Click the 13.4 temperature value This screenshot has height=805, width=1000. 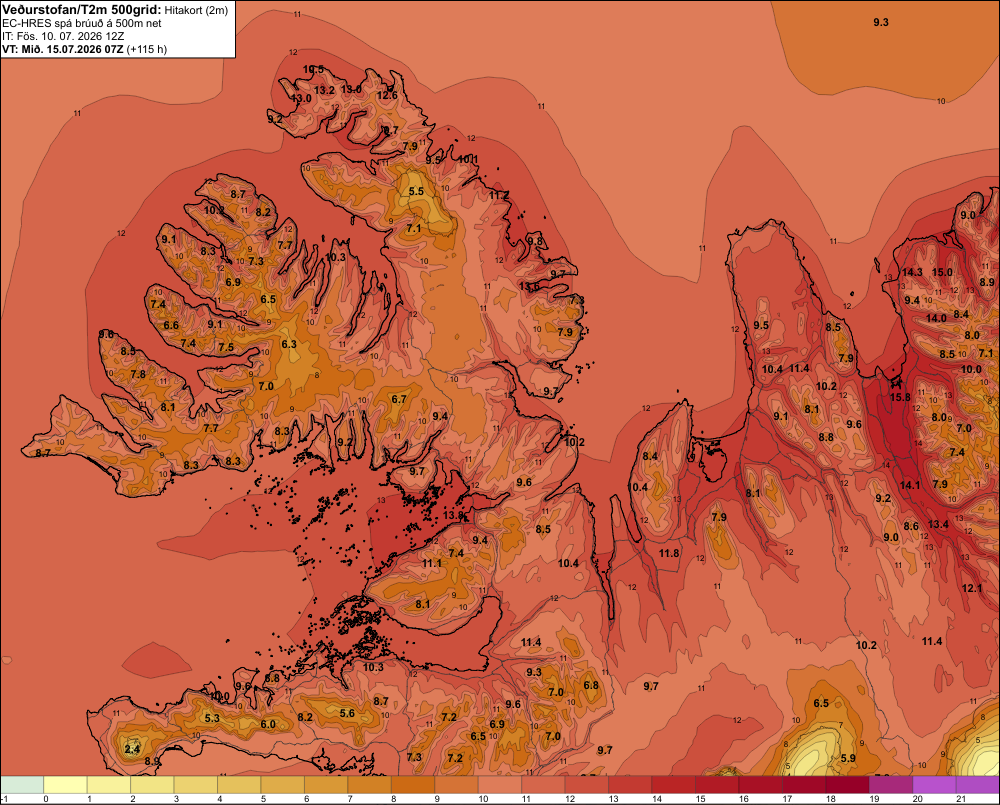tap(938, 524)
